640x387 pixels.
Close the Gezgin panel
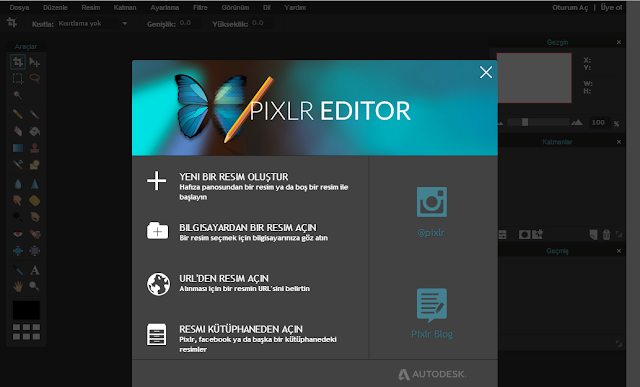(x=619, y=42)
